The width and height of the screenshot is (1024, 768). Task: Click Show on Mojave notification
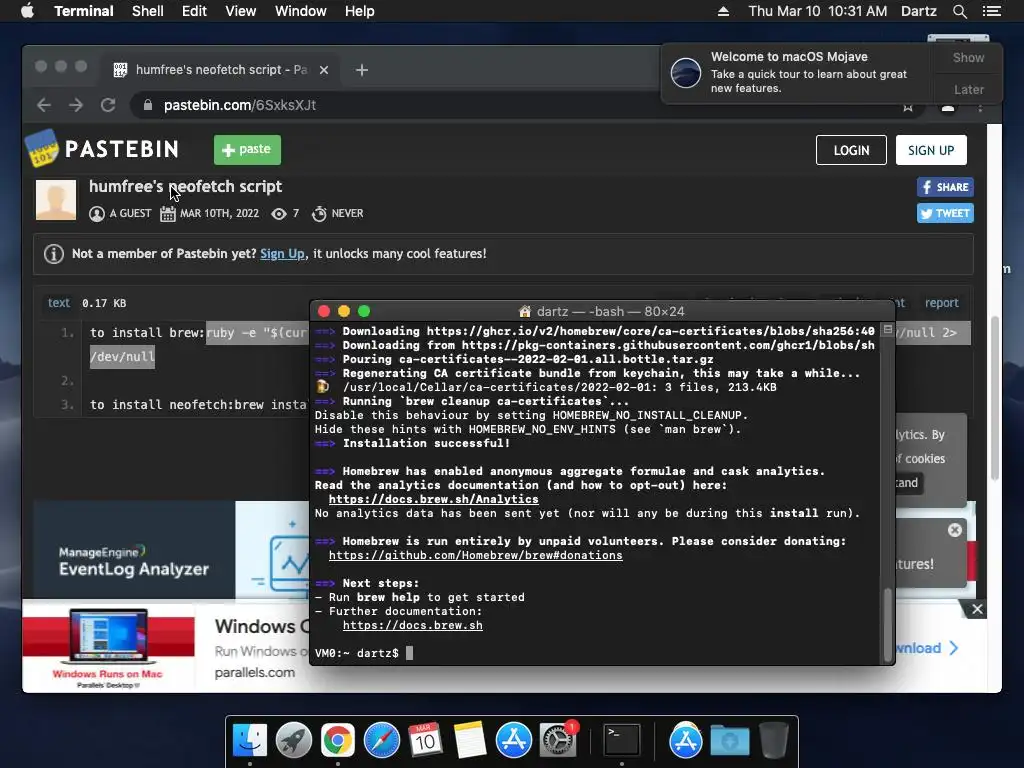(968, 57)
